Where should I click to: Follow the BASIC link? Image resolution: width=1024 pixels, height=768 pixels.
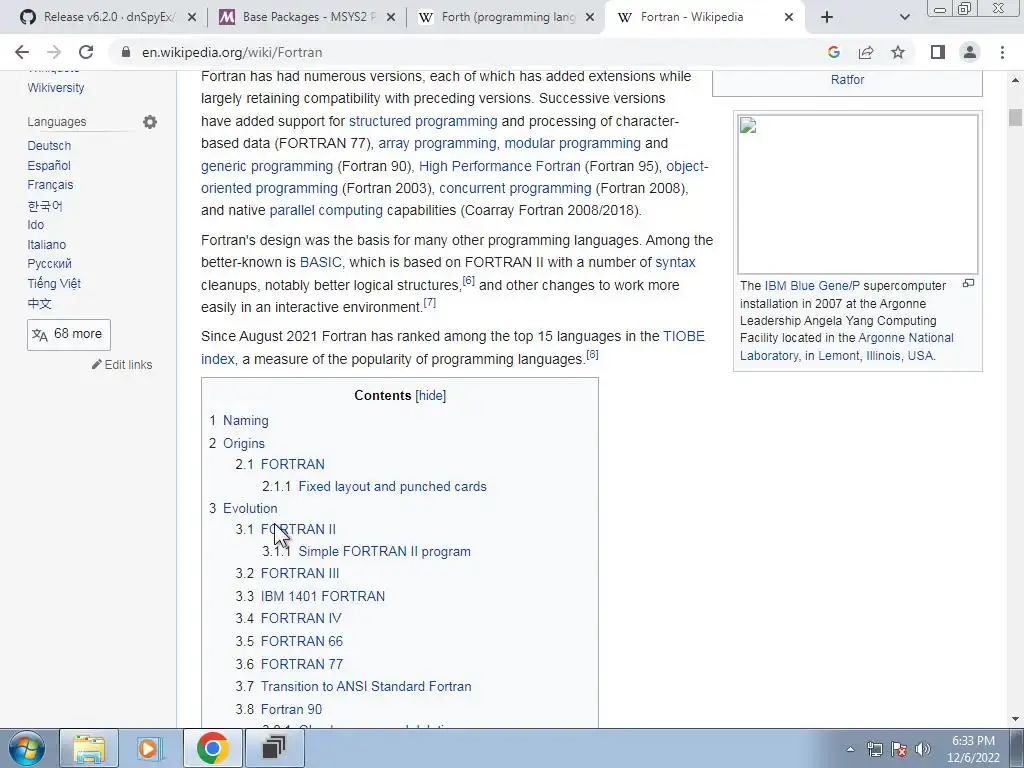tap(321, 263)
